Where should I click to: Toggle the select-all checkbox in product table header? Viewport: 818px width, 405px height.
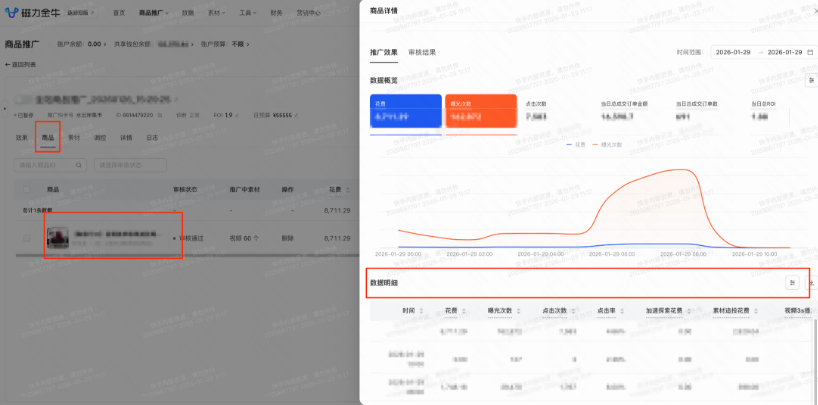pyautogui.click(x=27, y=189)
